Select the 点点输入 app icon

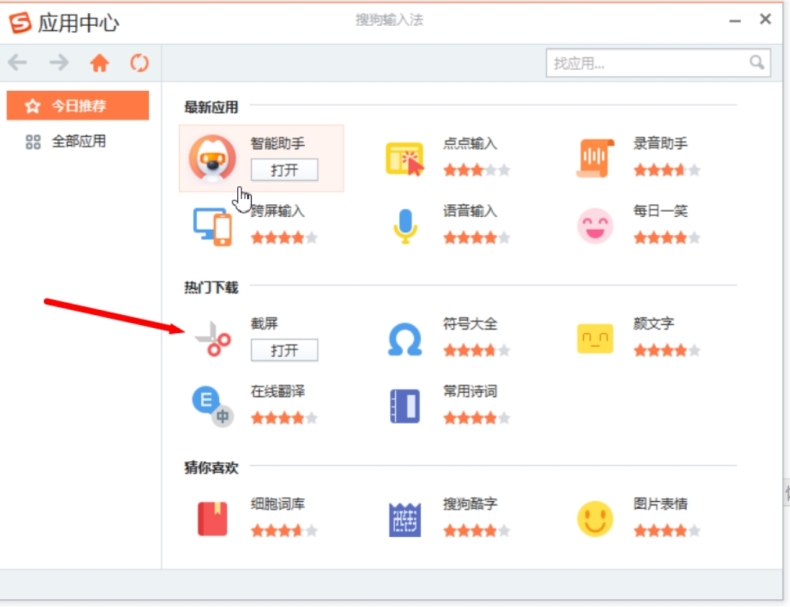pos(405,158)
